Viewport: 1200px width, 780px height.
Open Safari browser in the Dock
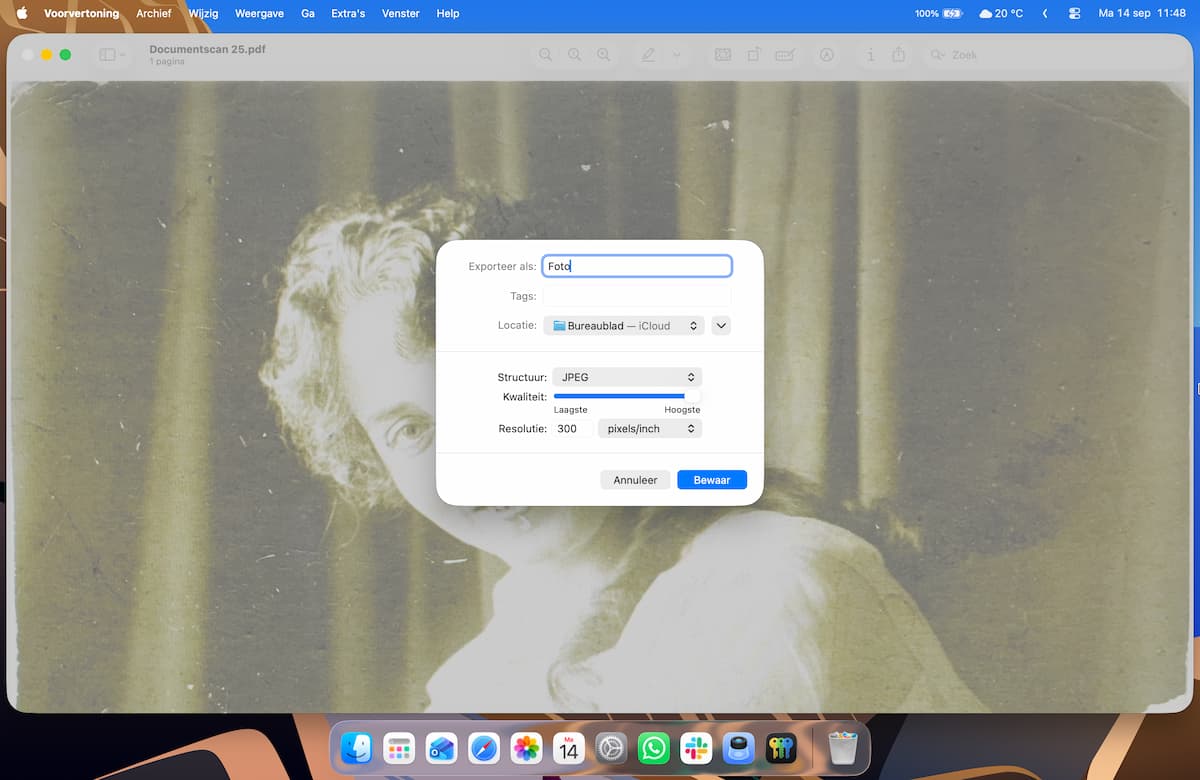click(x=484, y=748)
